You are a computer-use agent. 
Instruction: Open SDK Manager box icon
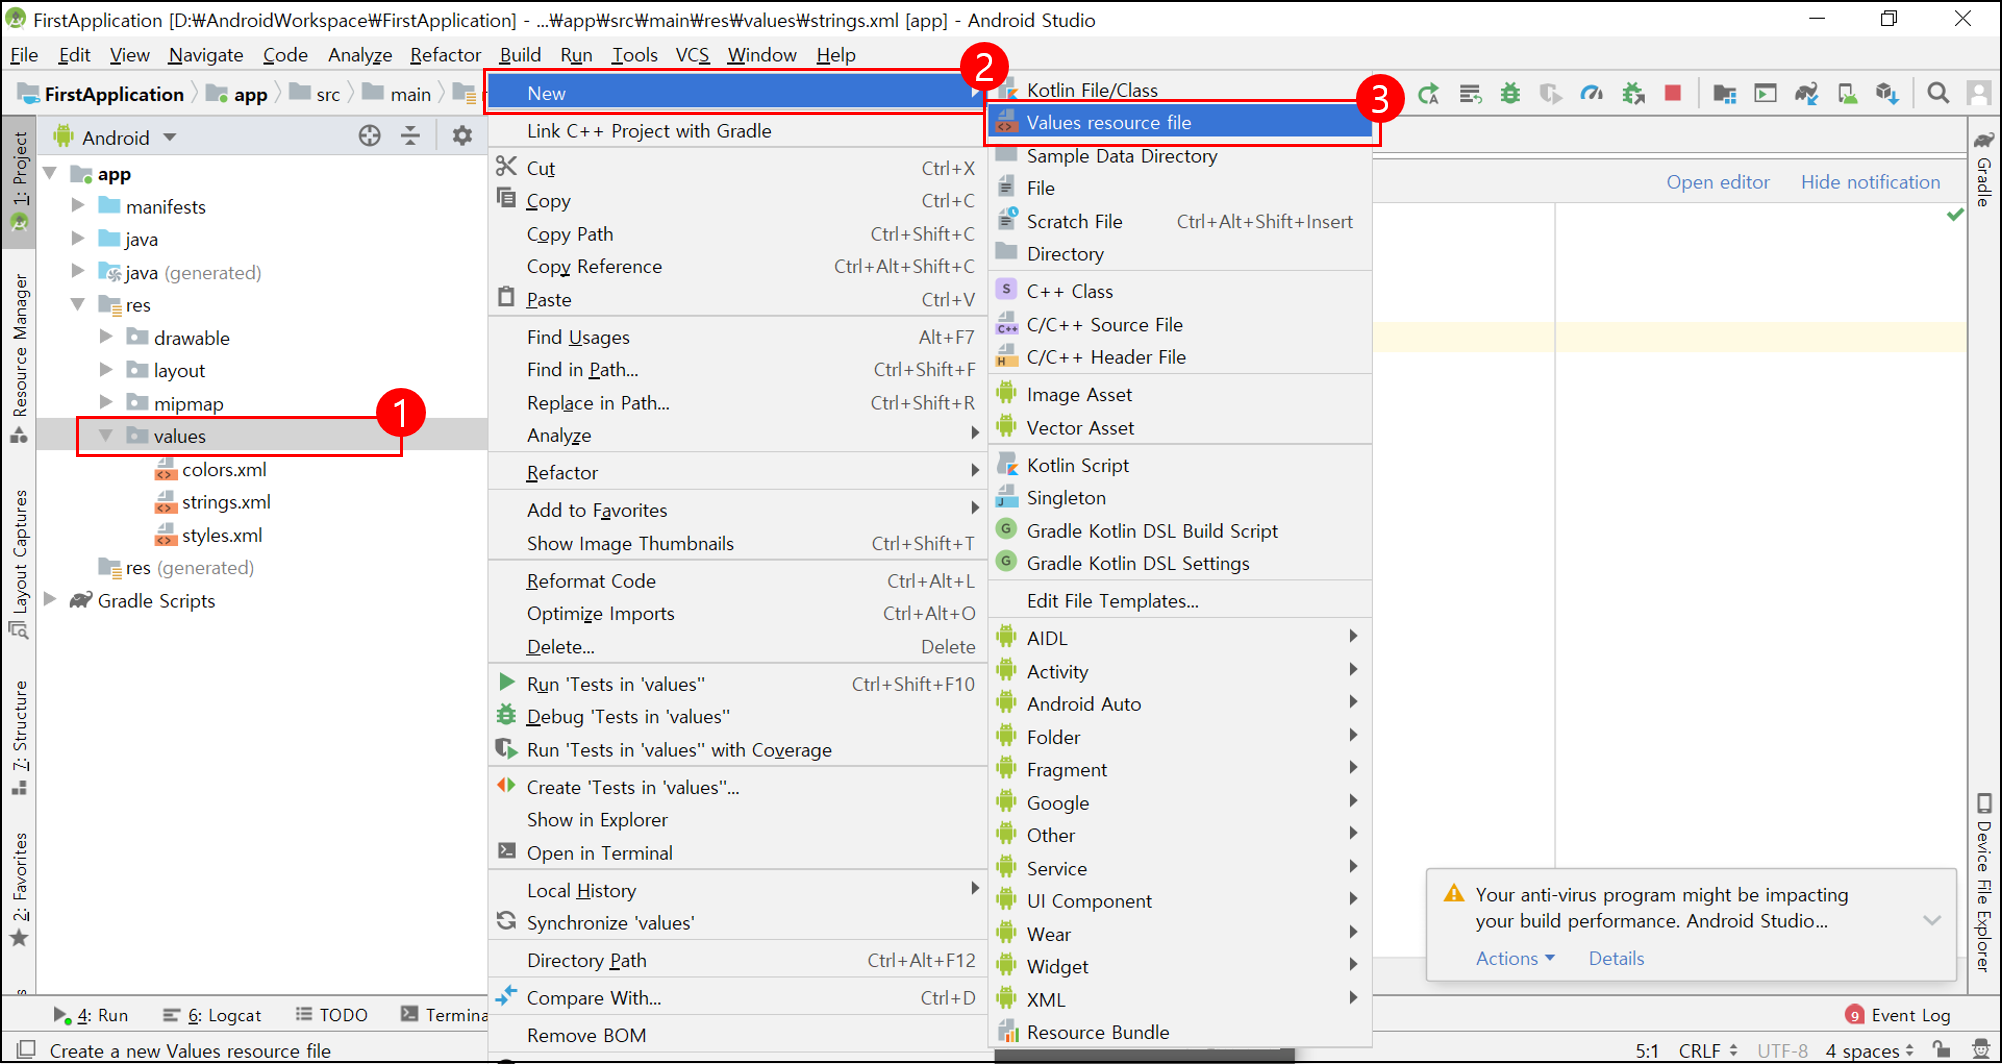[1887, 94]
